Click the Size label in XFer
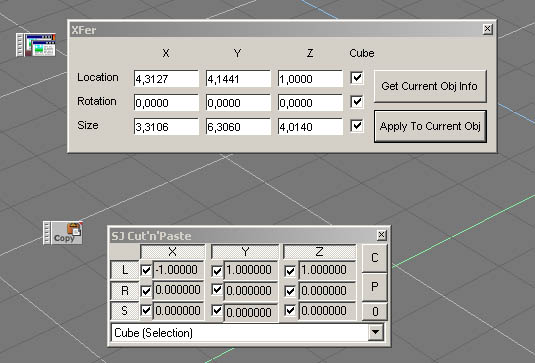This screenshot has height=363, width=535. (88, 126)
